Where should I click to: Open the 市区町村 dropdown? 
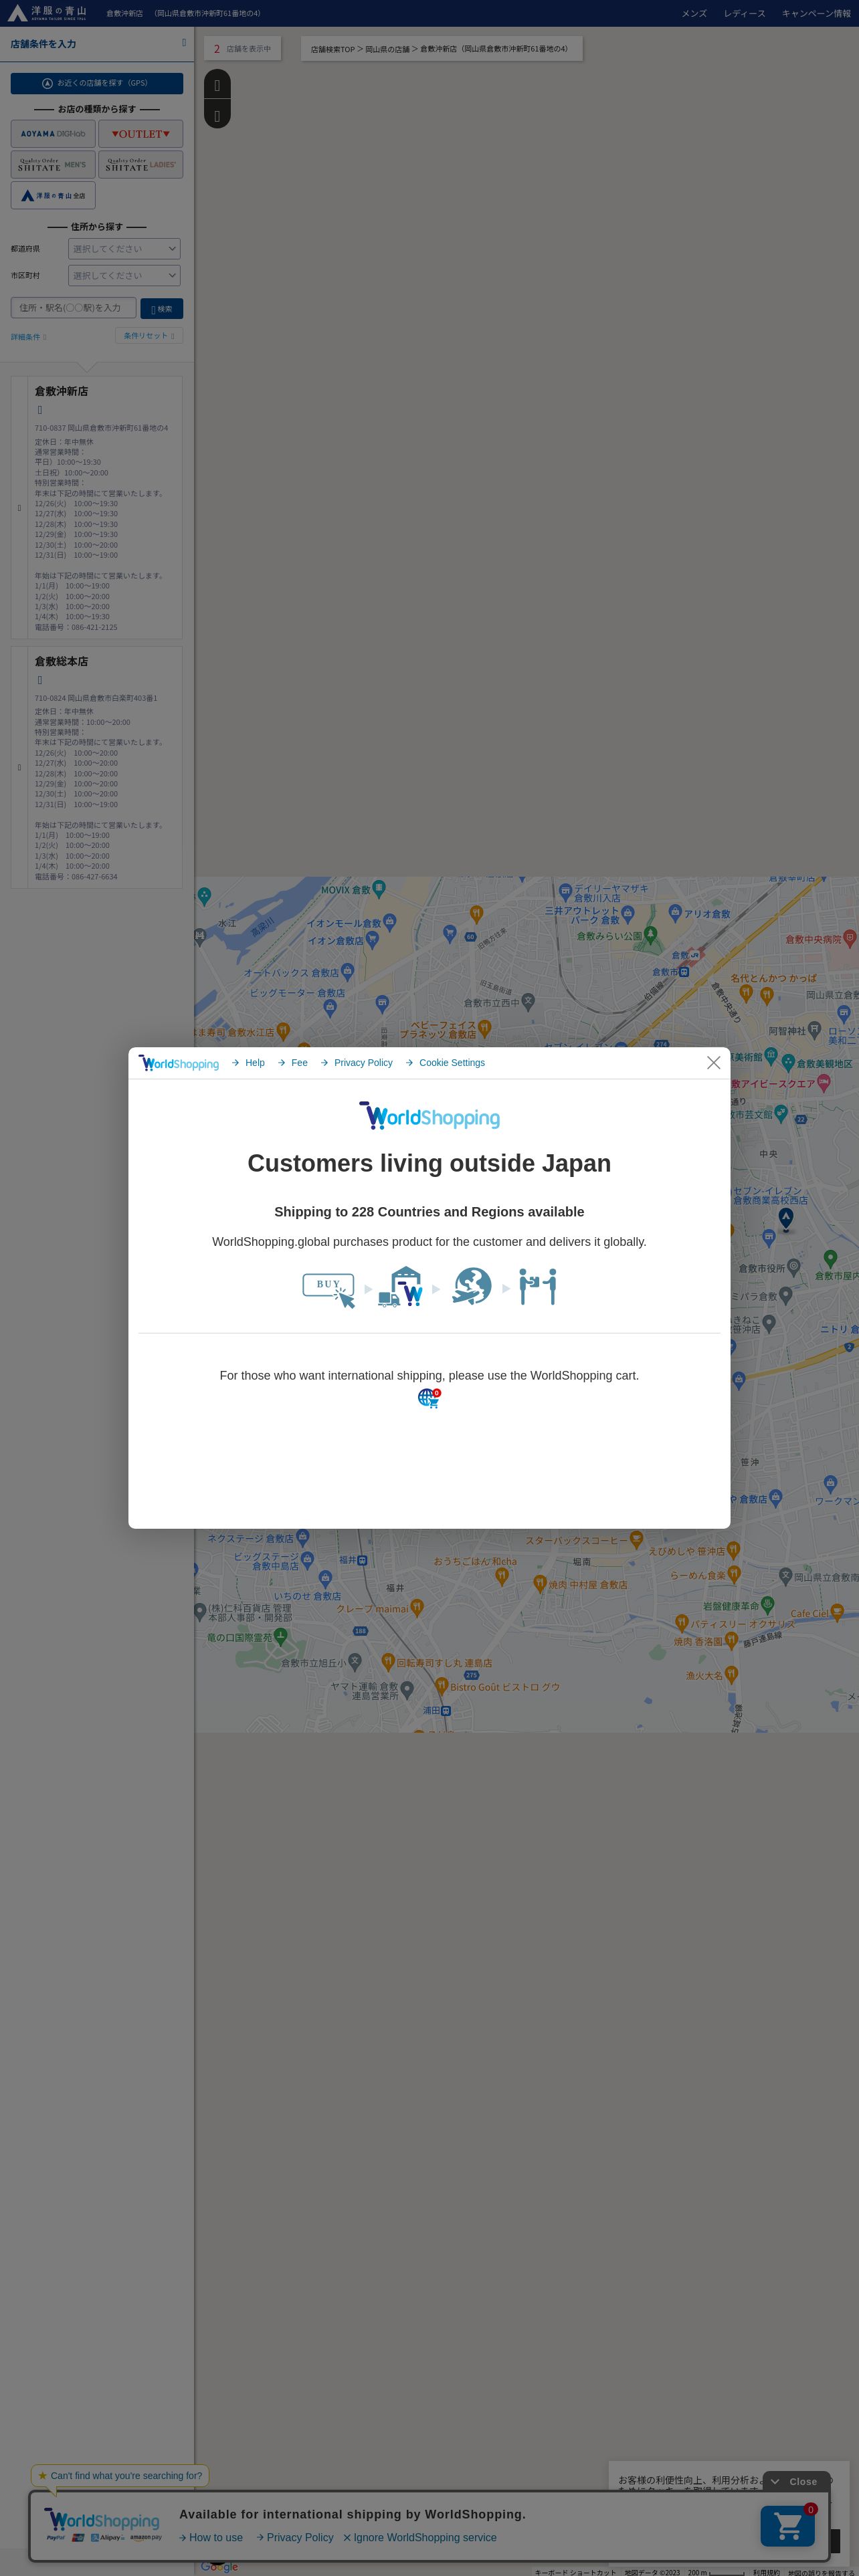[124, 276]
